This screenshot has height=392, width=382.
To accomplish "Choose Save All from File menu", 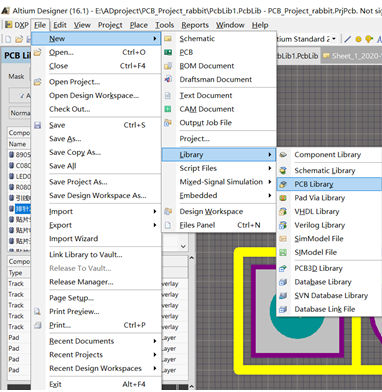I will pos(63,166).
